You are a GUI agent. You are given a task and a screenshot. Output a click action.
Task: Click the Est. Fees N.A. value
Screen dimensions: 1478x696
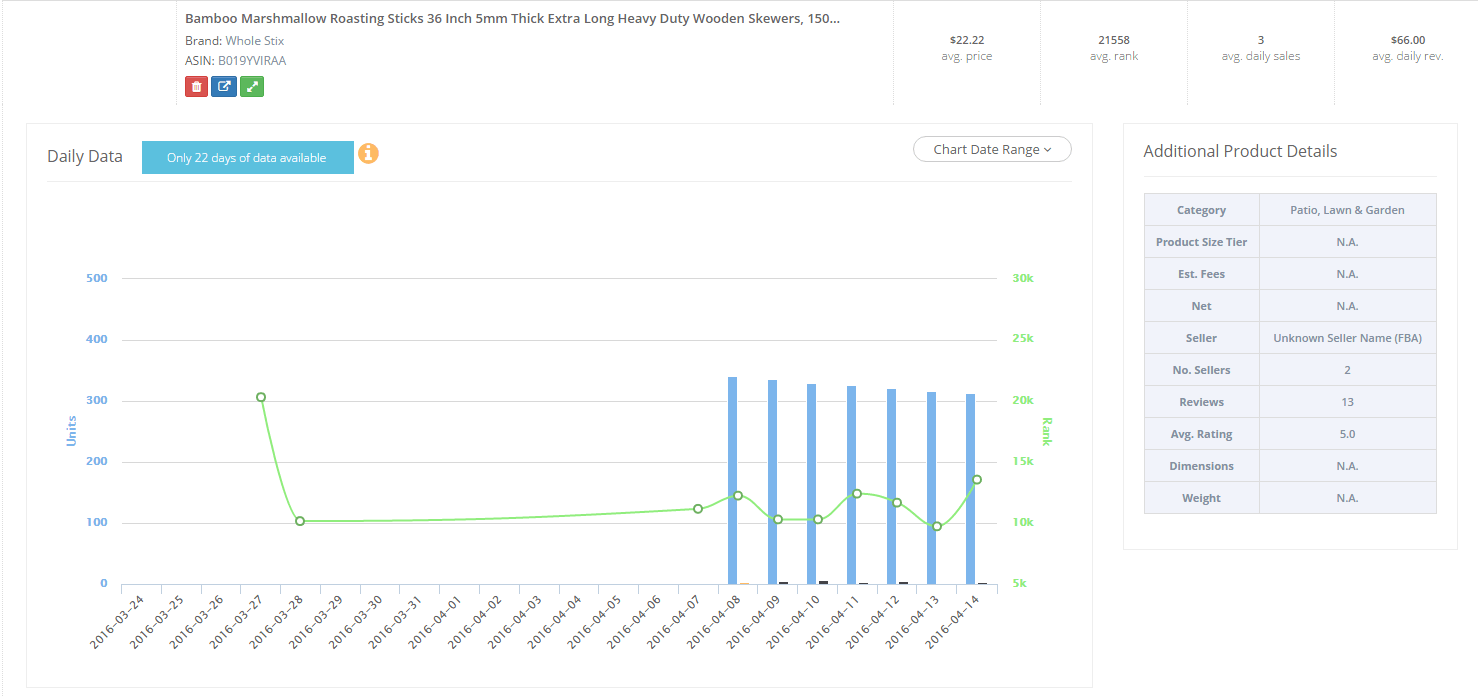click(x=1347, y=274)
